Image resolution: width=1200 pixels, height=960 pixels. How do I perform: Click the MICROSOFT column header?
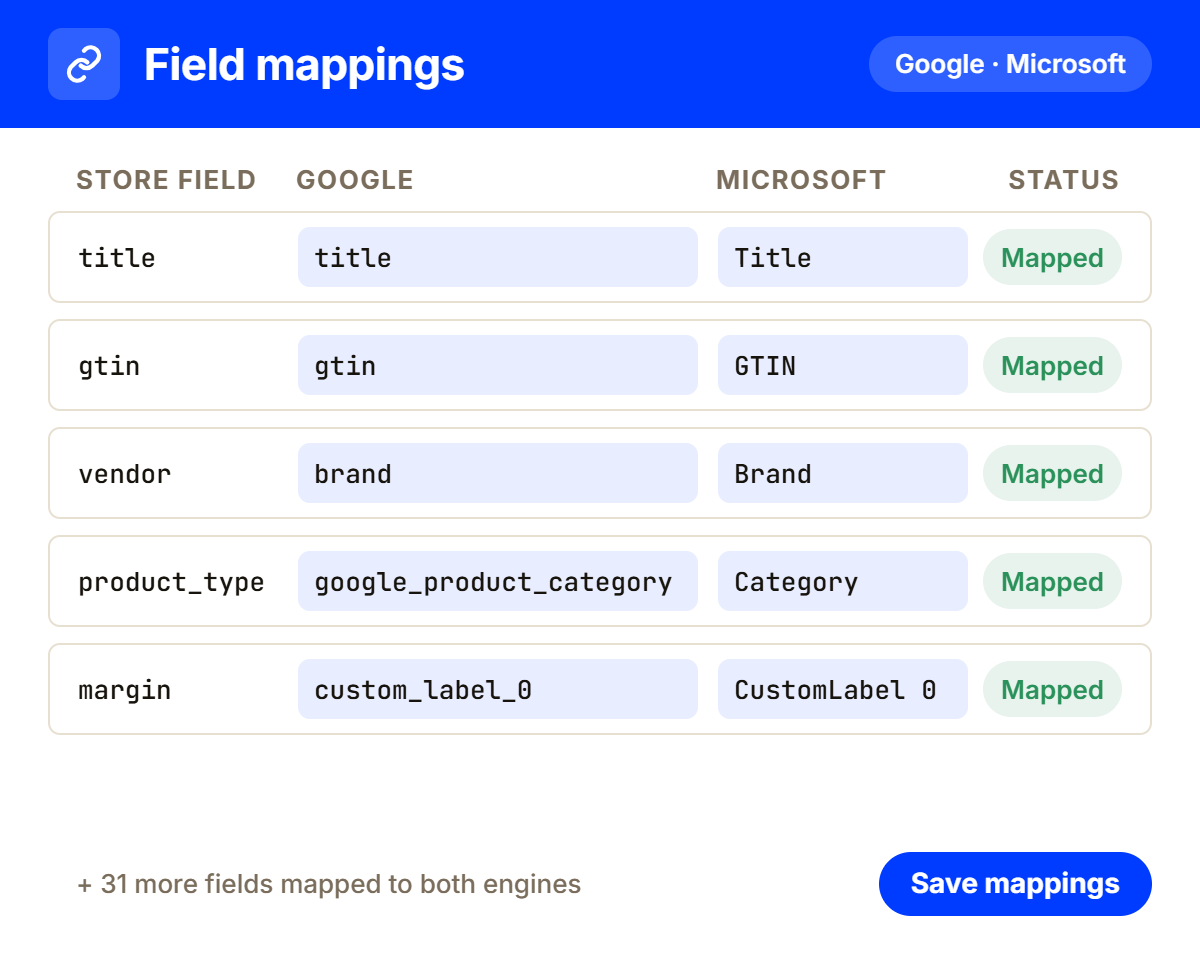coord(801,180)
